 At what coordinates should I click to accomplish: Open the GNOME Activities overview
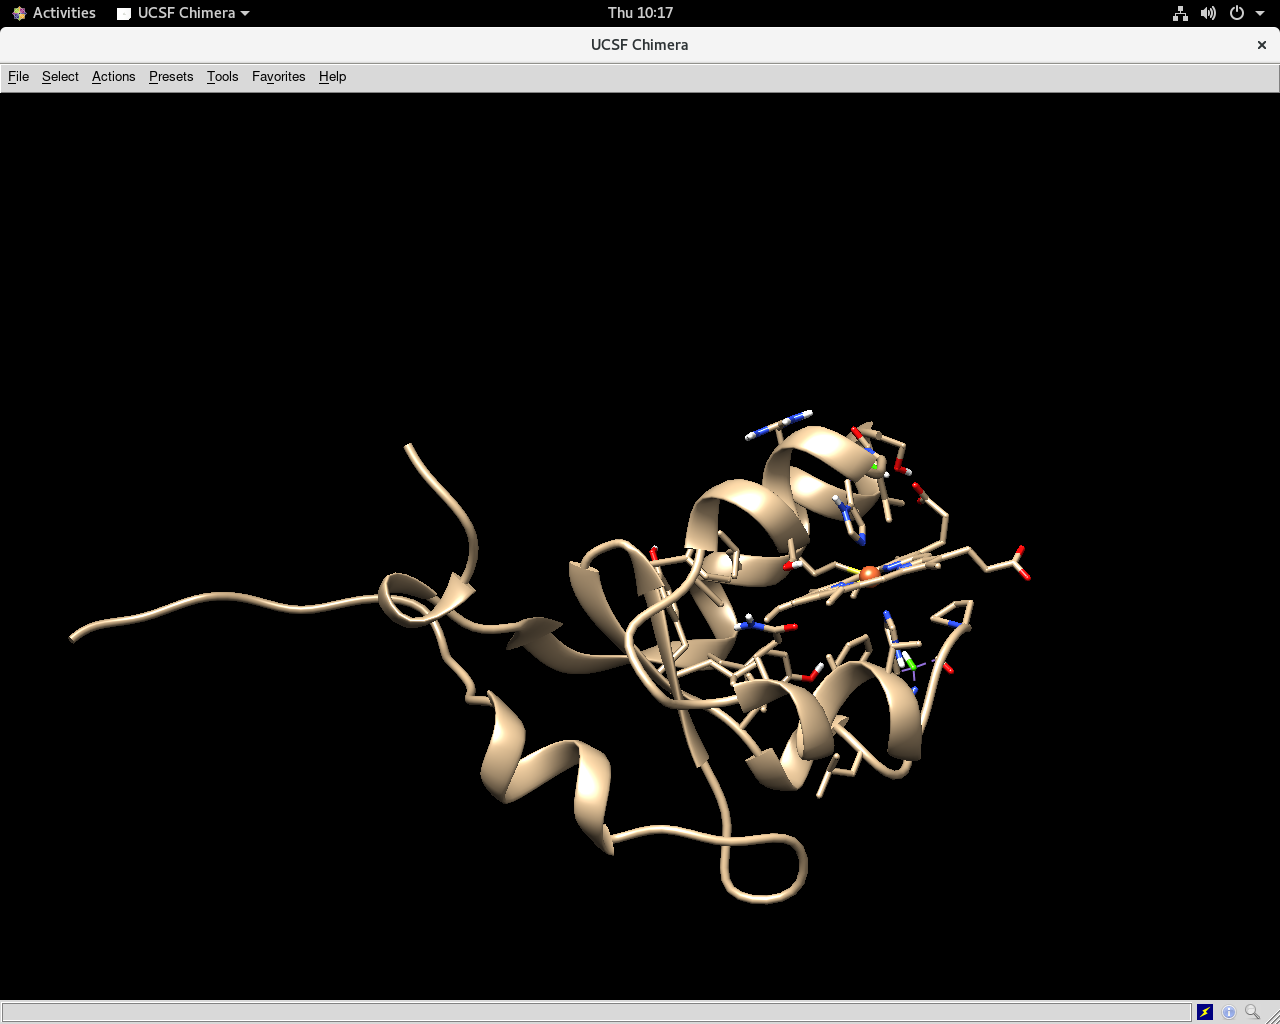tap(54, 13)
